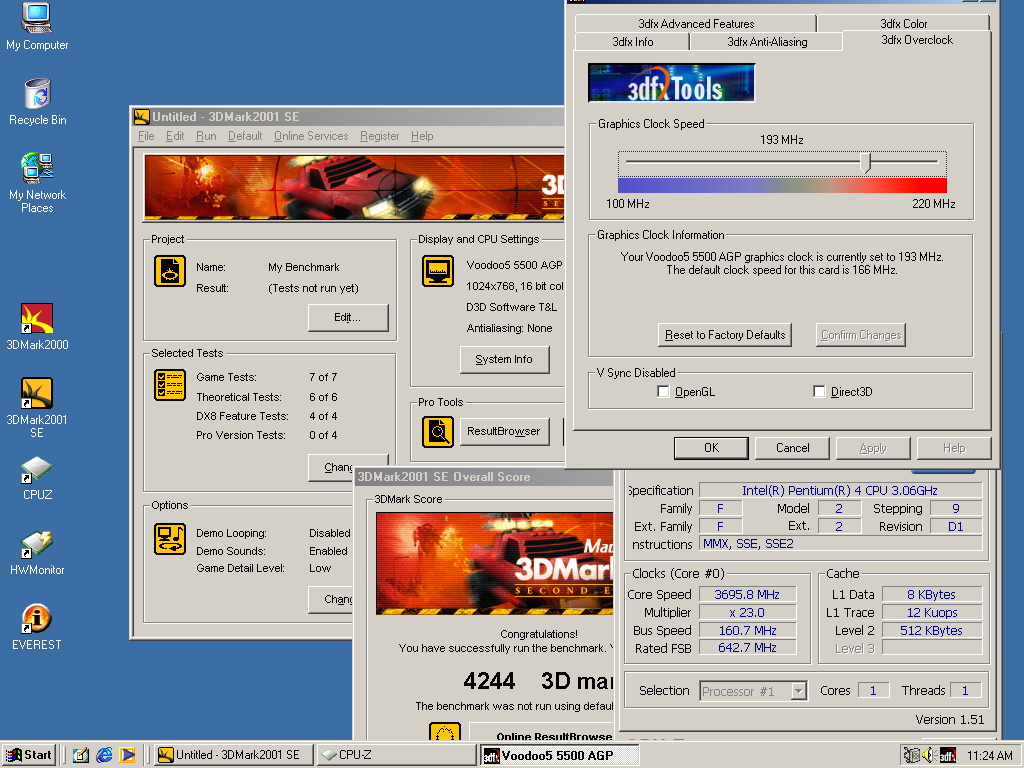
Task: Click the Confirm Changes button
Action: click(861, 335)
